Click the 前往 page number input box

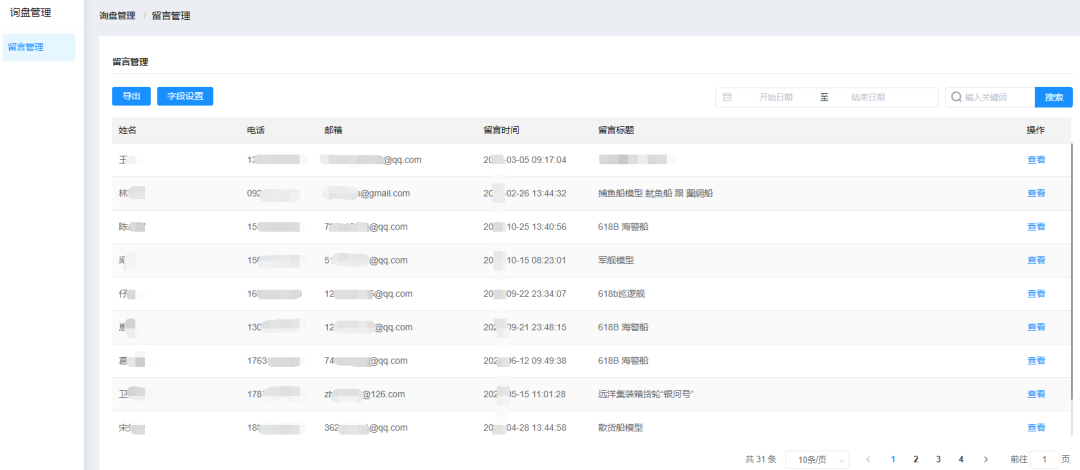(x=1045, y=459)
